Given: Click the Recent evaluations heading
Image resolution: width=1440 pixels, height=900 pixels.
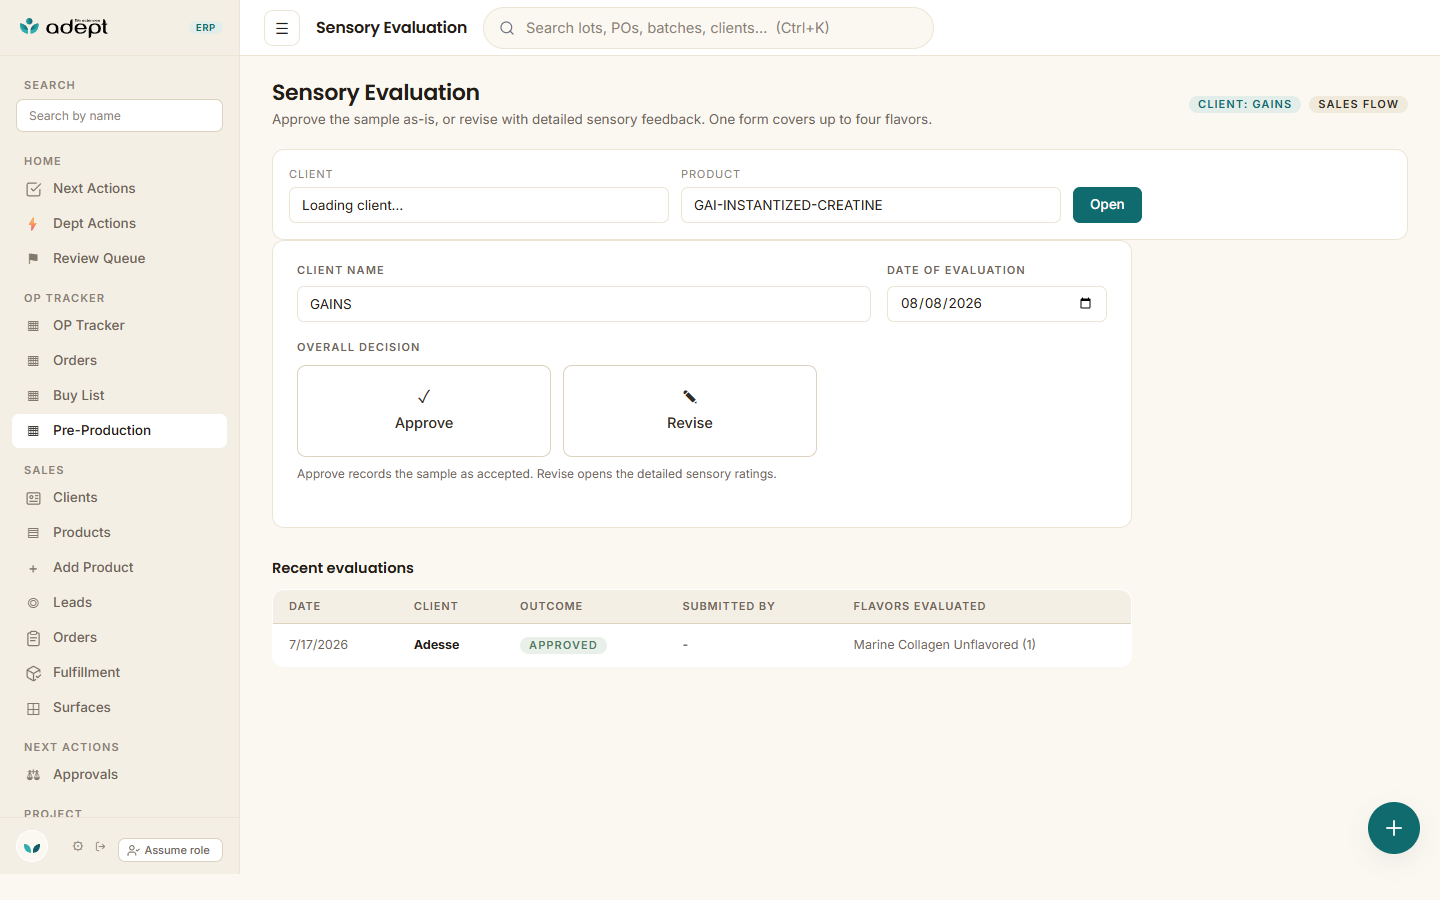Looking at the screenshot, I should pos(343,568).
